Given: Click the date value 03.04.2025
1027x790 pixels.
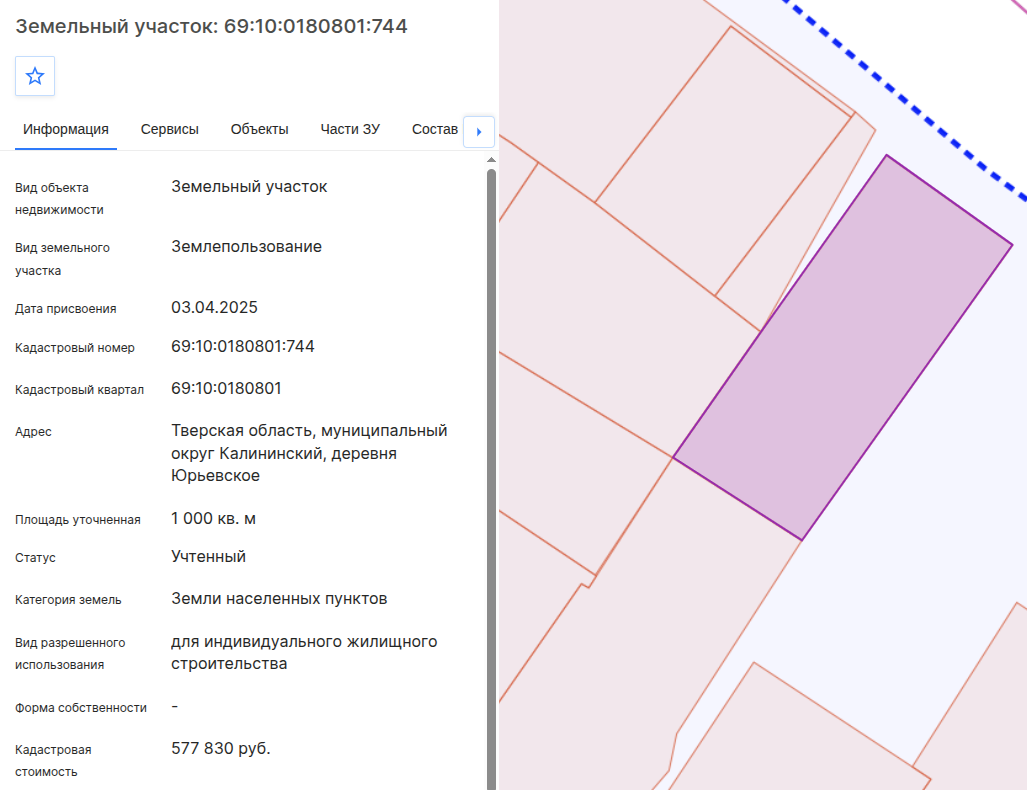Looking at the screenshot, I should (214, 307).
